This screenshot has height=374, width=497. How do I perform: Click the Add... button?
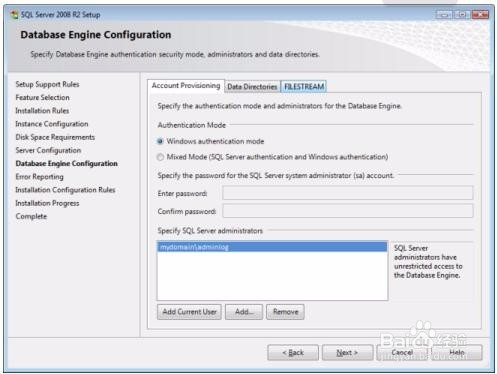pos(244,312)
